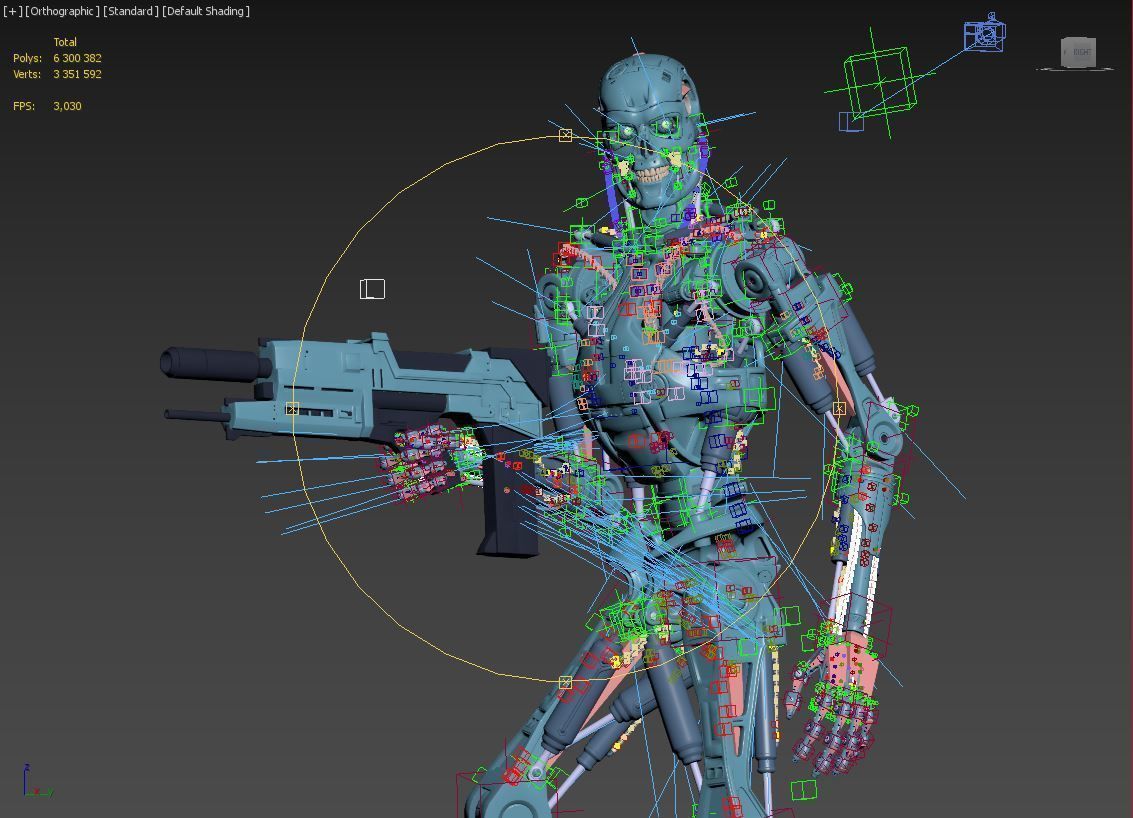Click the top handle of yellow circle
Viewport: 1133px width, 818px height.
565,135
